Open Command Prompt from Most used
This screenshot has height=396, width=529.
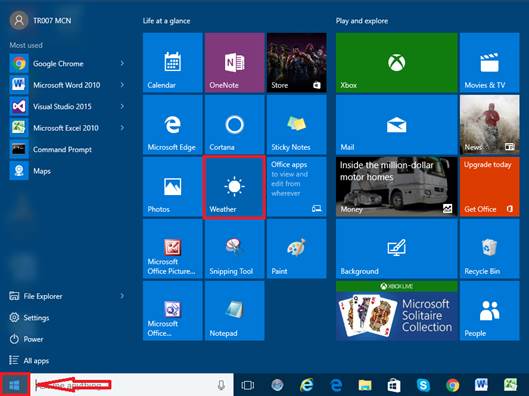[x=67, y=149]
